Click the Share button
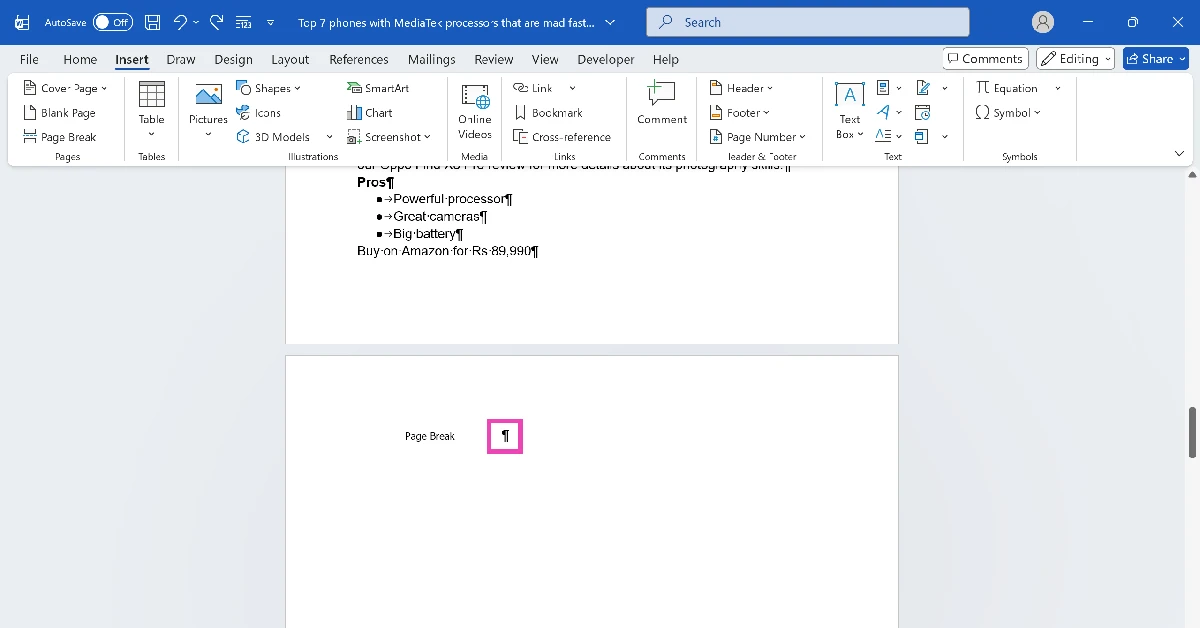 [1154, 58]
